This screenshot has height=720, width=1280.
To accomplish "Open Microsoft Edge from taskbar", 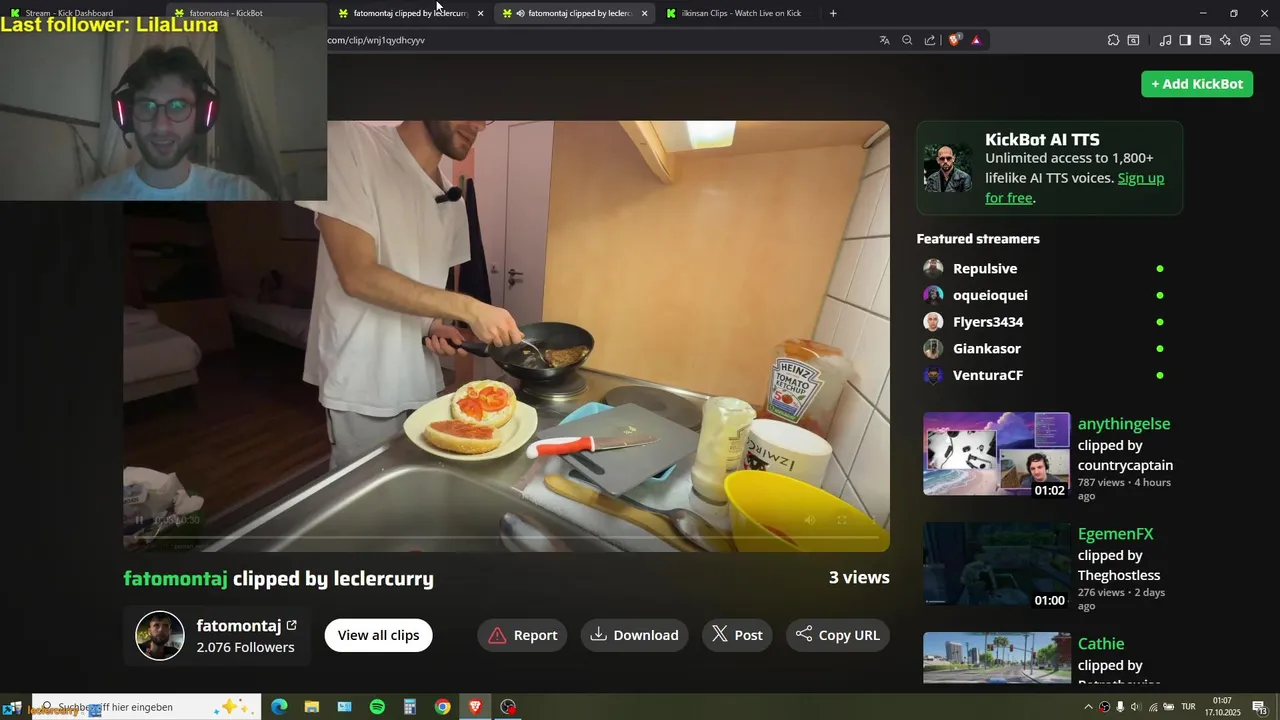I will [279, 707].
